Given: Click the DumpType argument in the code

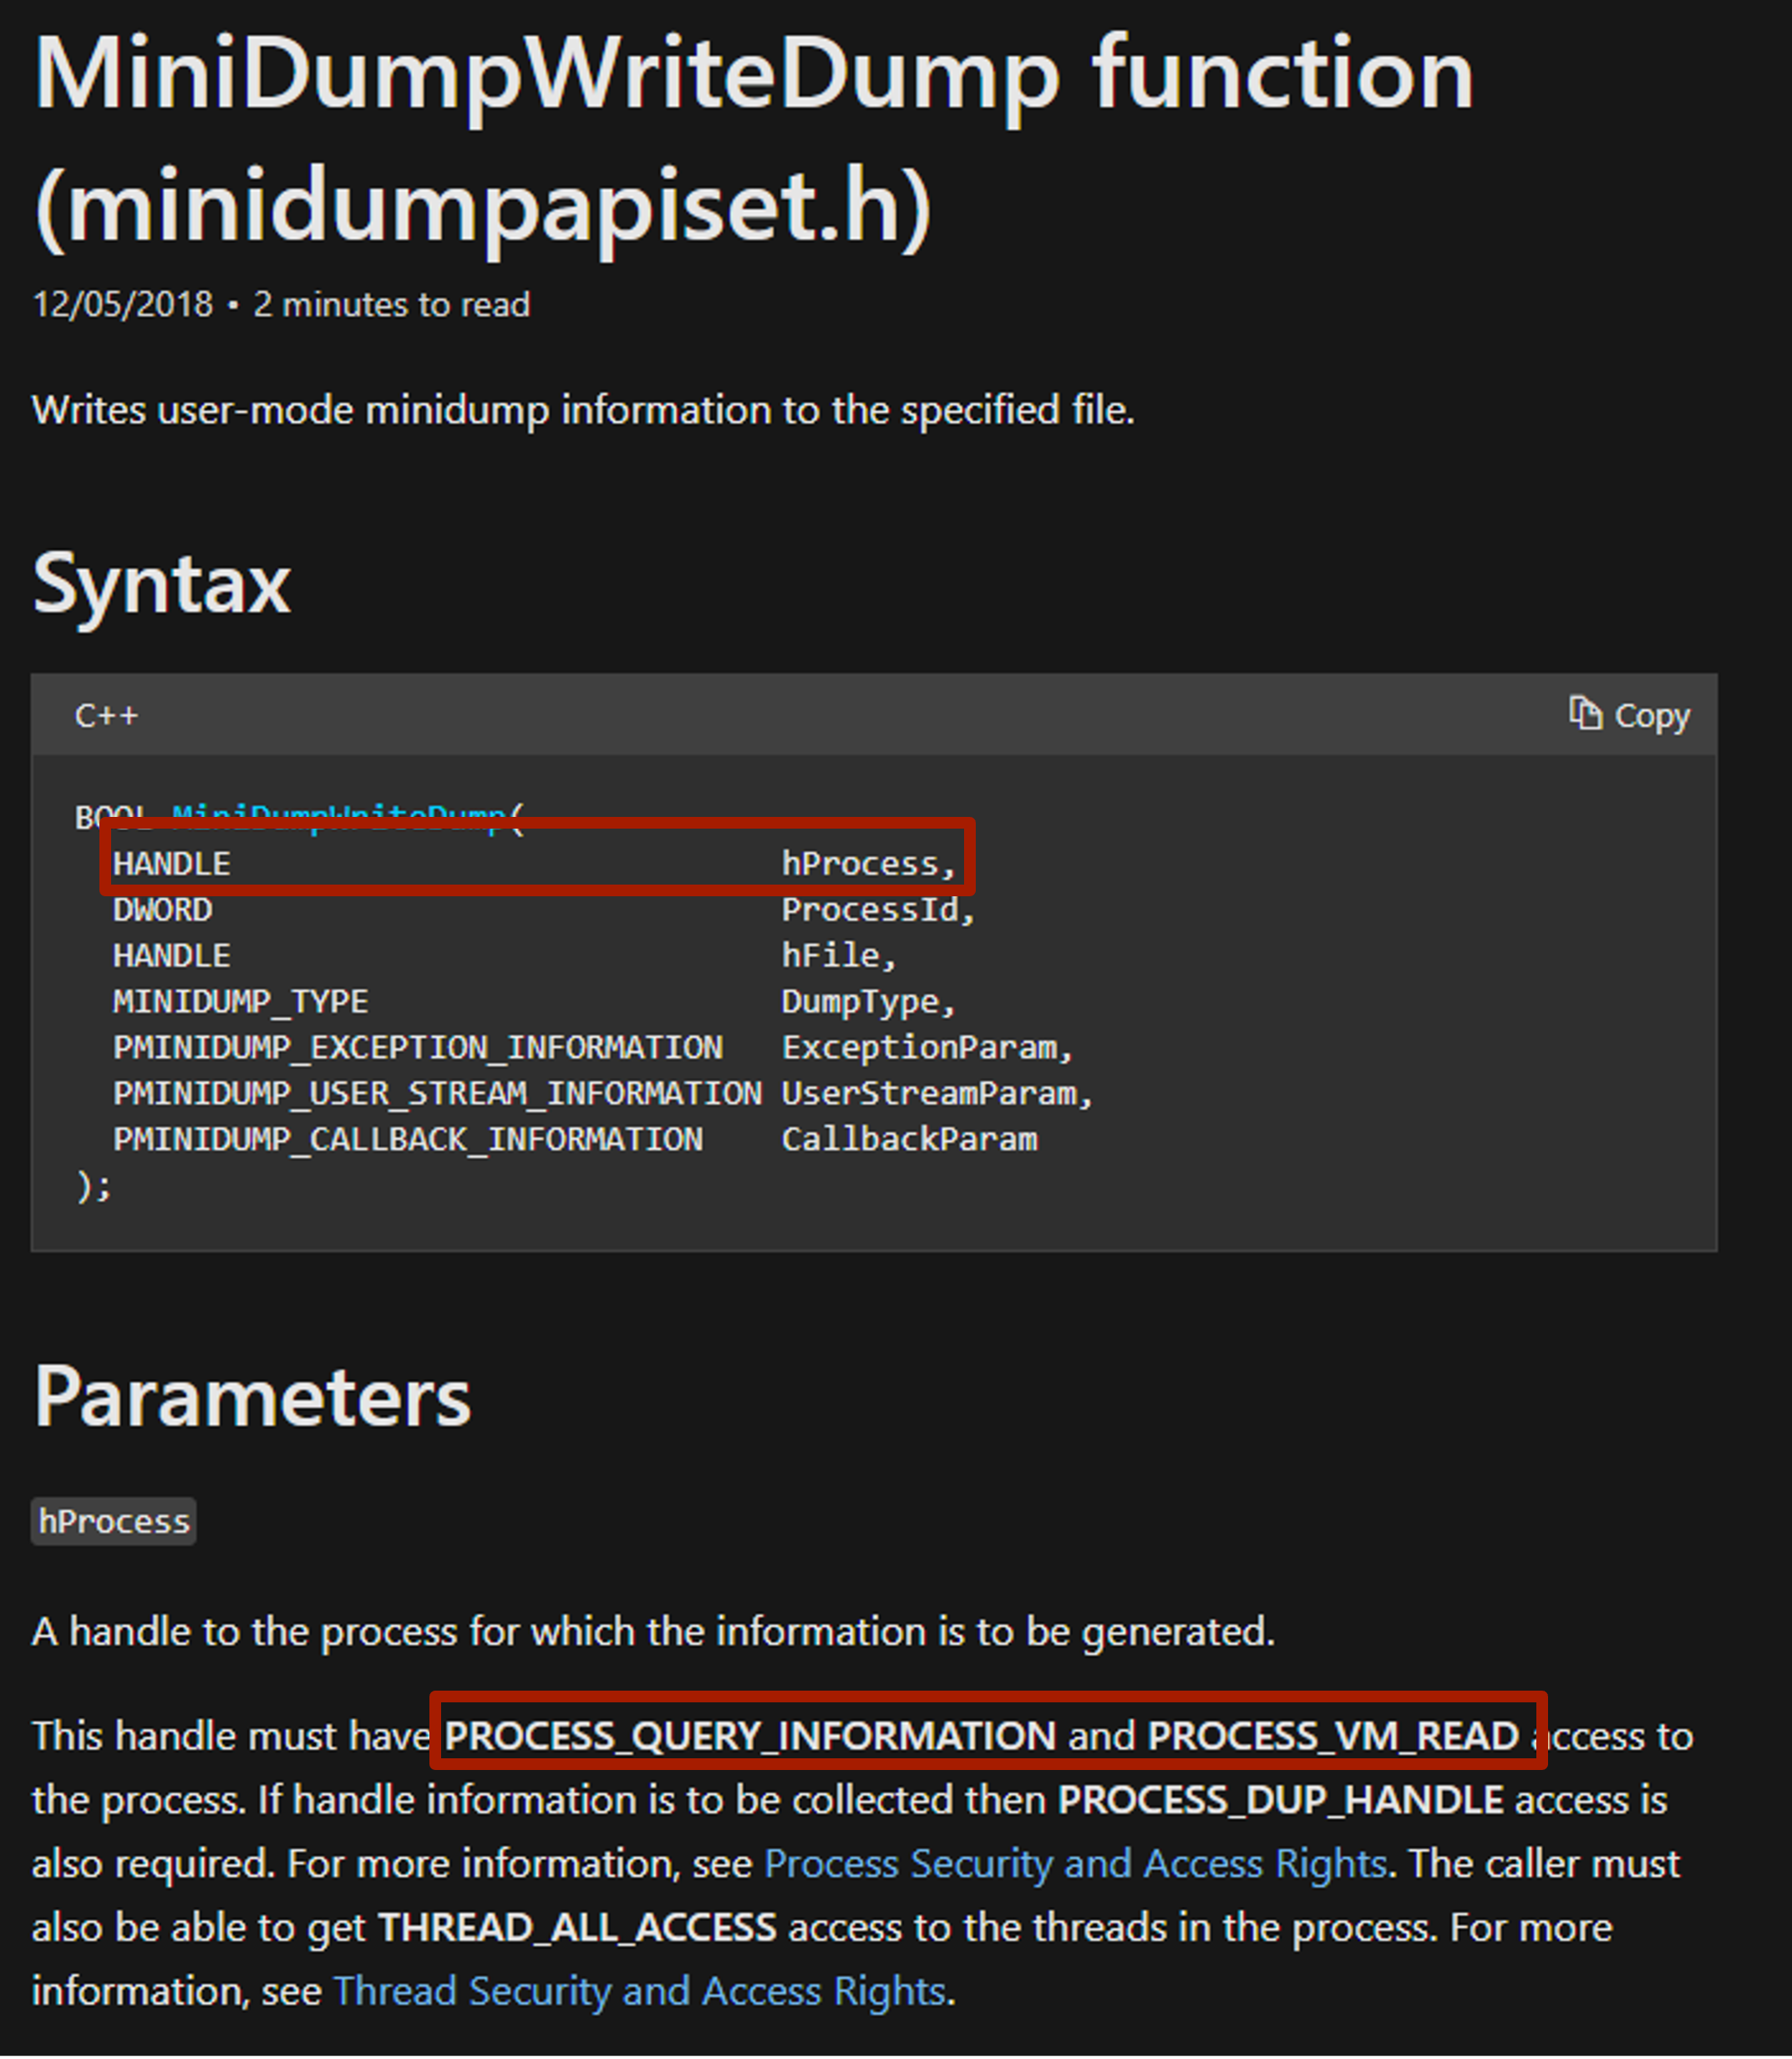Looking at the screenshot, I should (866, 1002).
